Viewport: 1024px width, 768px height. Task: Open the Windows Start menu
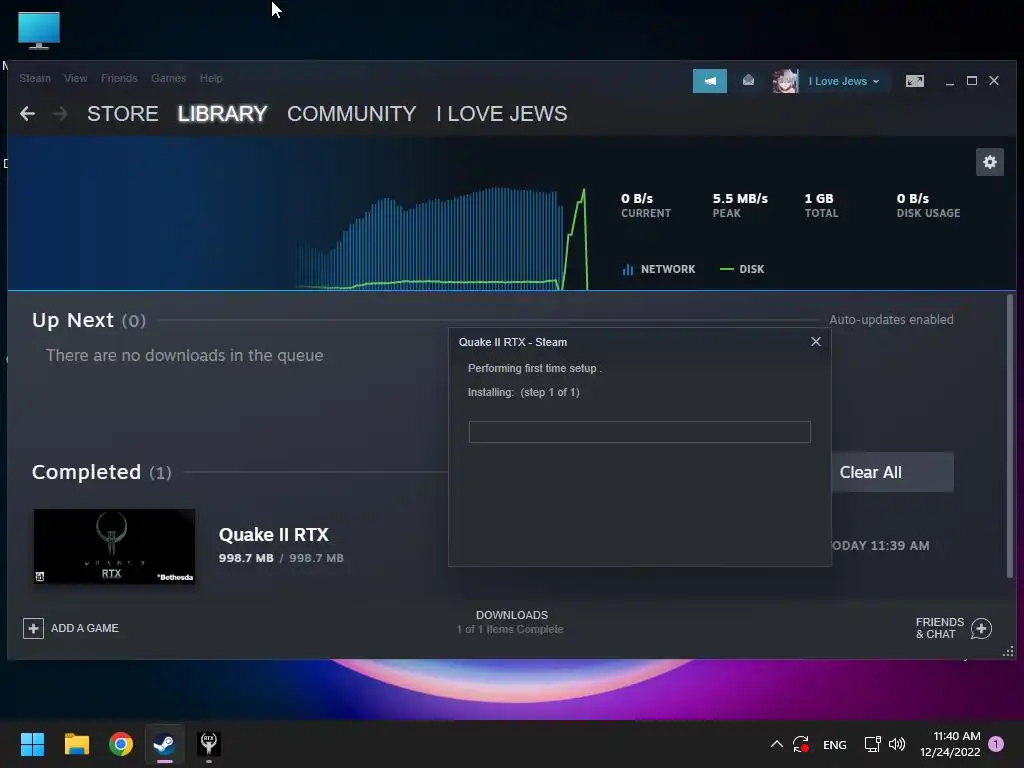pyautogui.click(x=32, y=744)
